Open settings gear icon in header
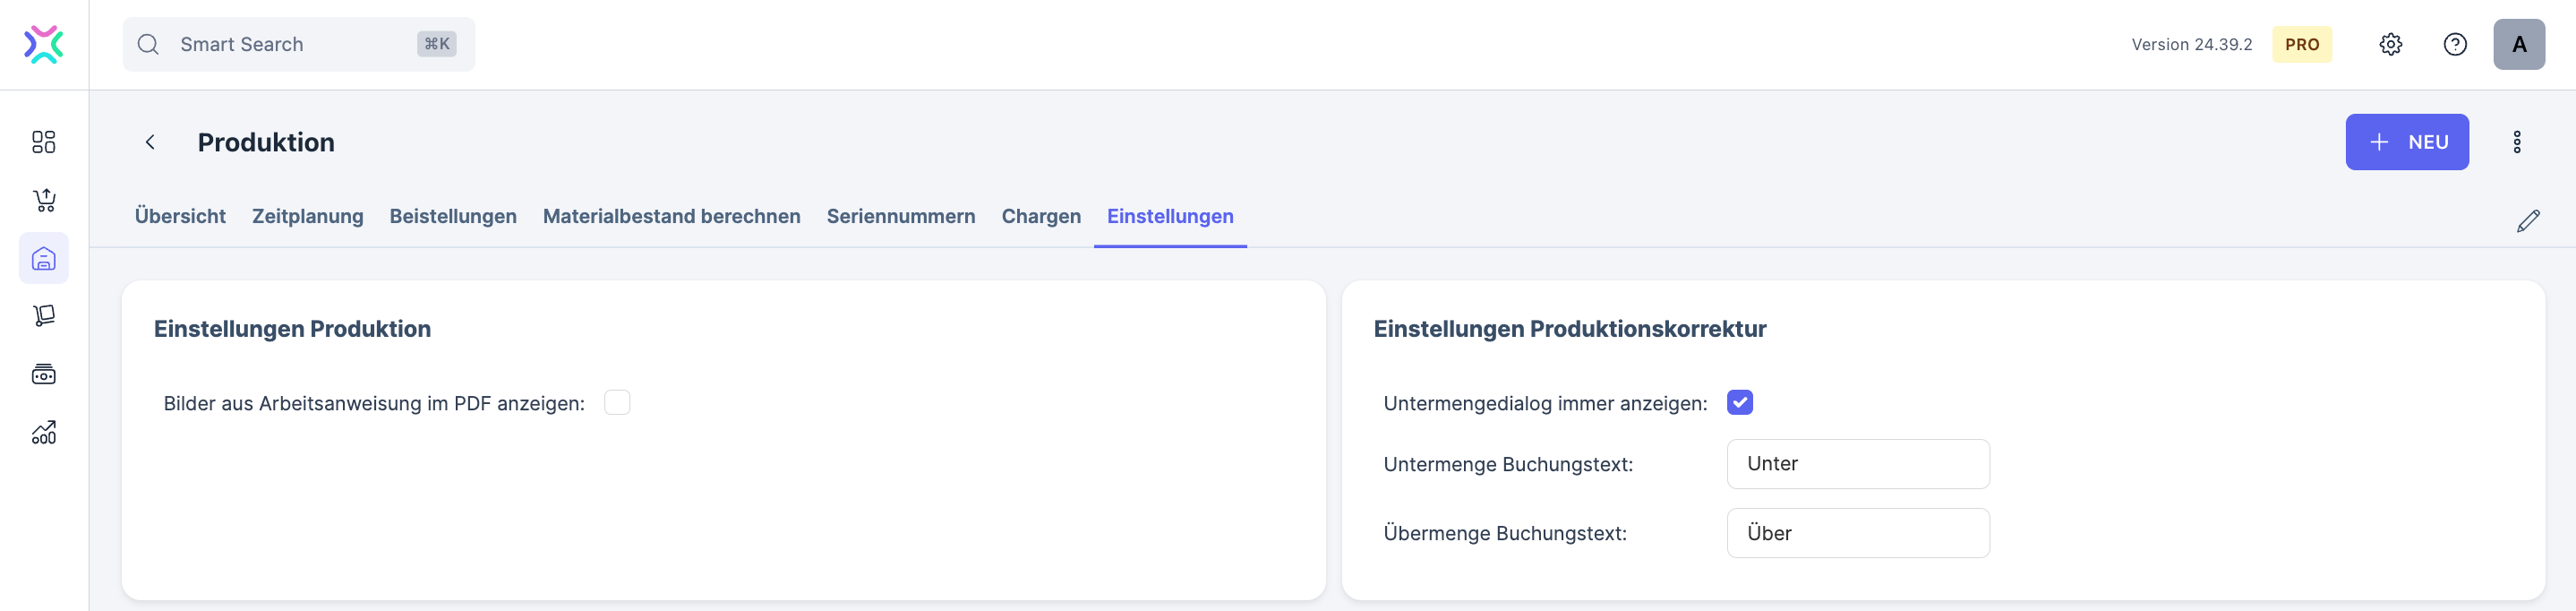 (x=2390, y=45)
